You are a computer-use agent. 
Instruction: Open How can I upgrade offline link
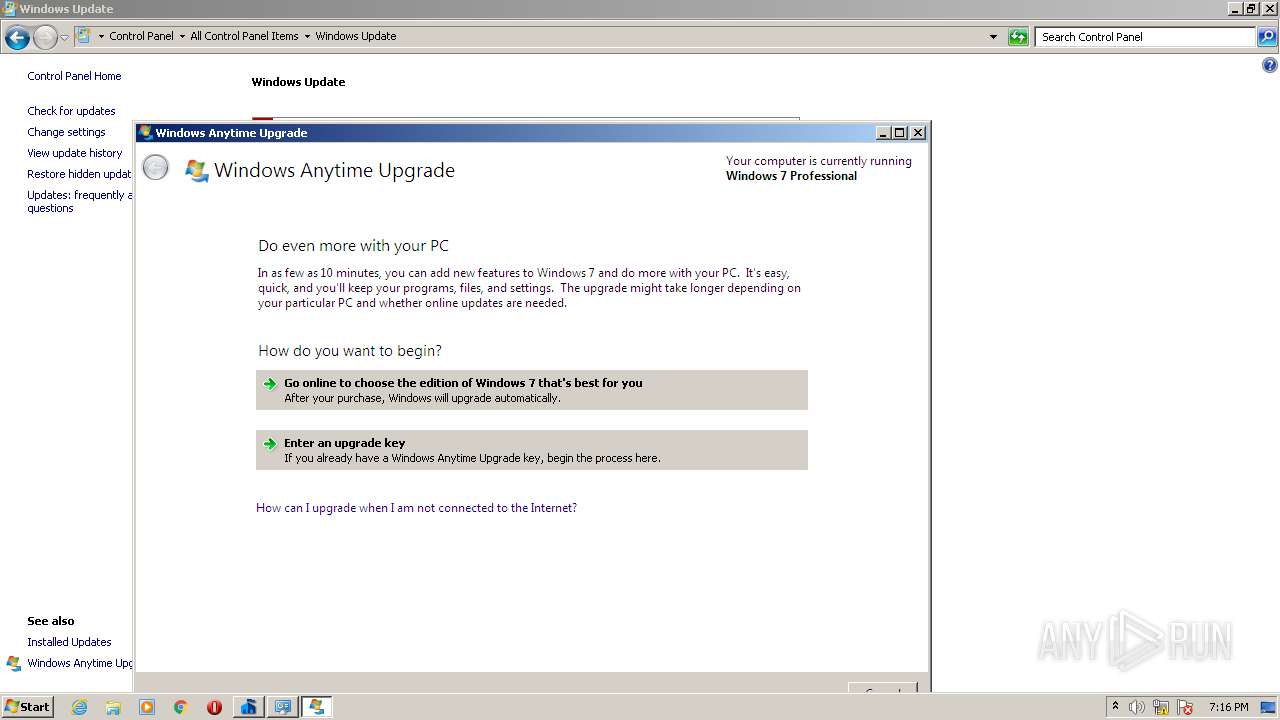coord(416,508)
